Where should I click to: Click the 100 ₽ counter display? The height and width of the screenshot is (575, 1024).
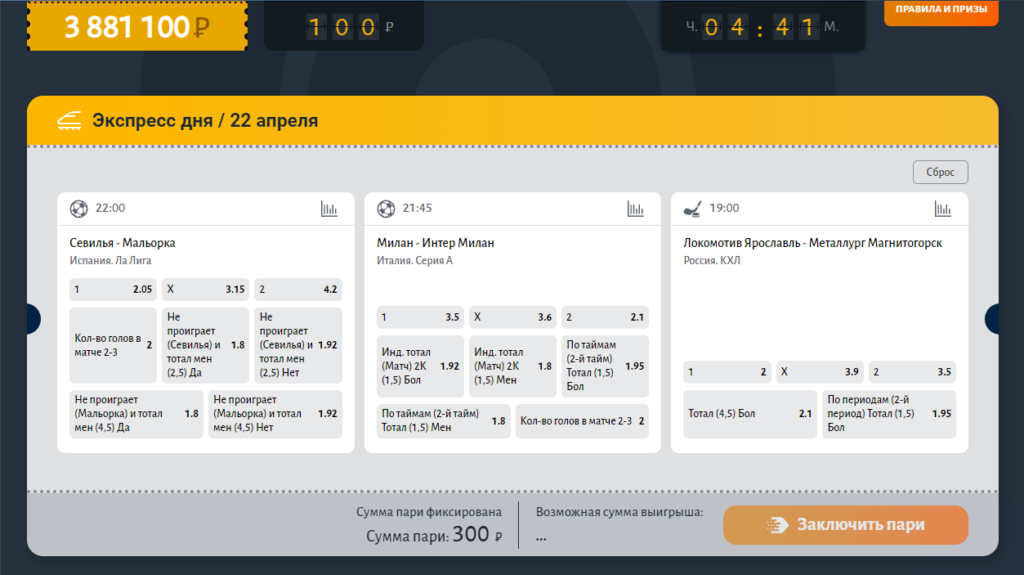tap(344, 26)
